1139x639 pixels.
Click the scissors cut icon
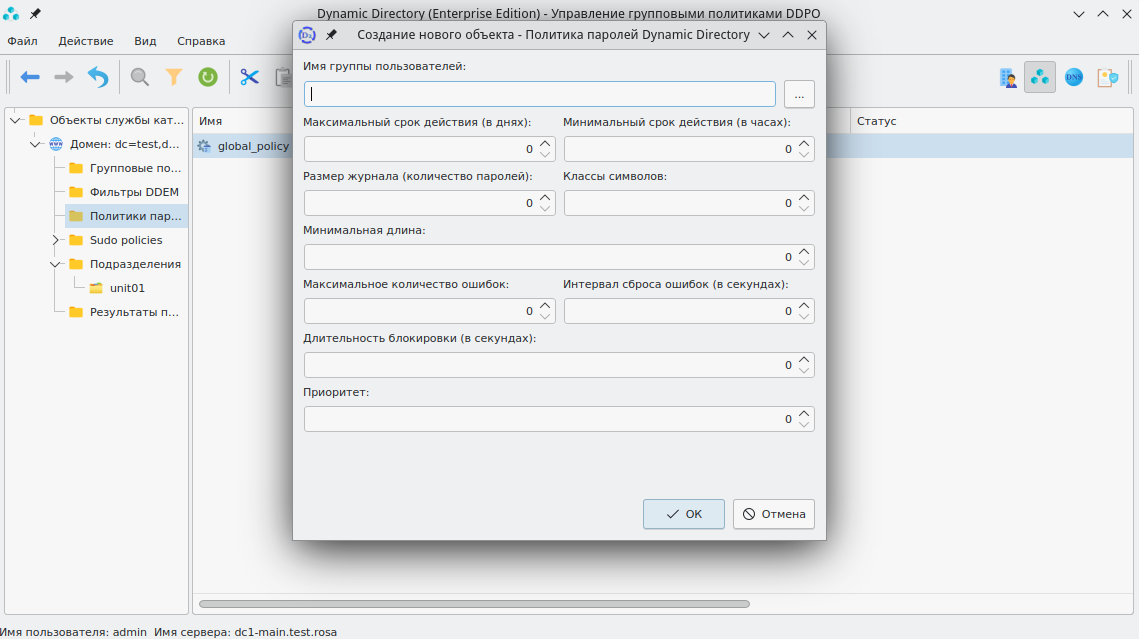pos(250,77)
